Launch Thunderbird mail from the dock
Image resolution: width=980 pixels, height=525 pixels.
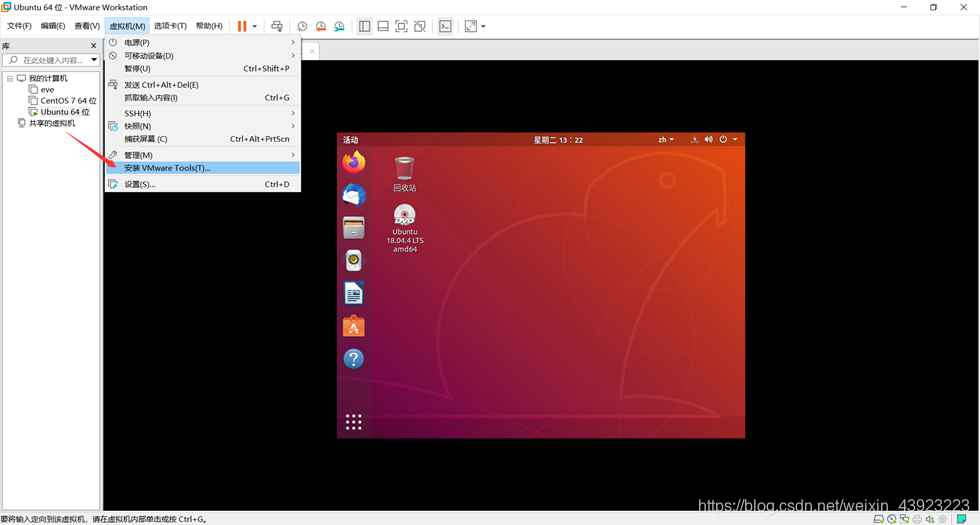coord(354,196)
